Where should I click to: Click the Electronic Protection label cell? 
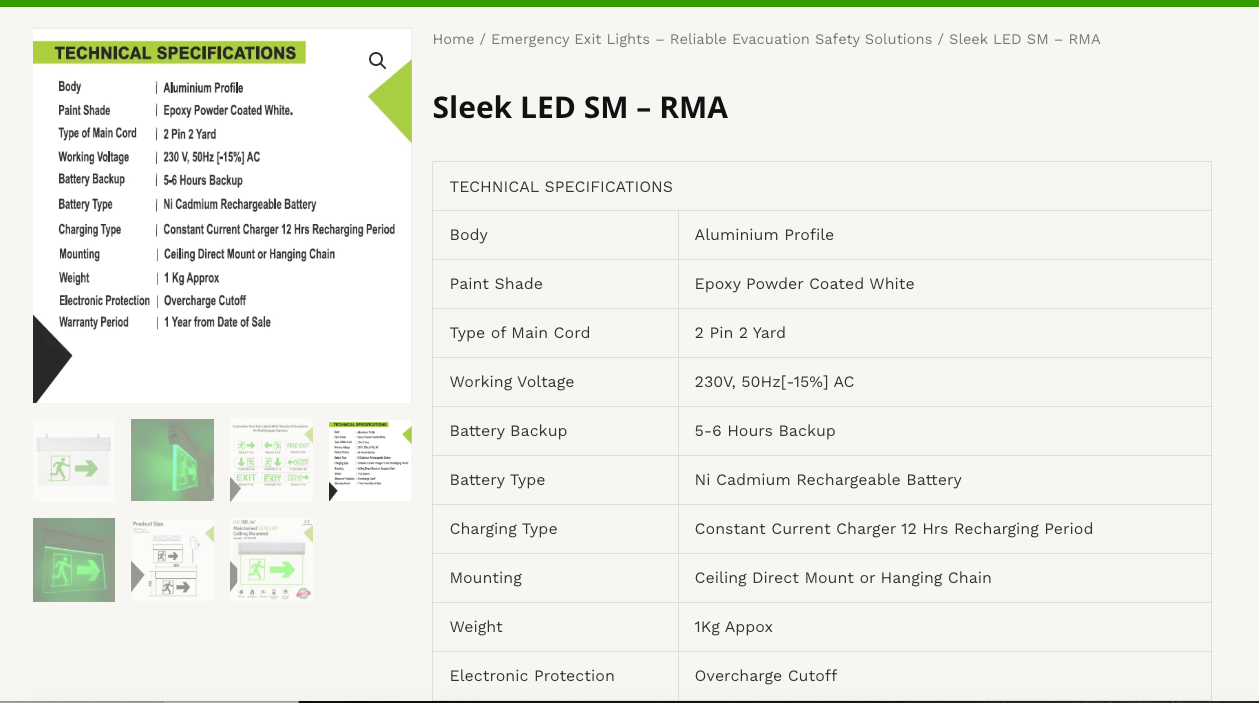click(x=555, y=676)
